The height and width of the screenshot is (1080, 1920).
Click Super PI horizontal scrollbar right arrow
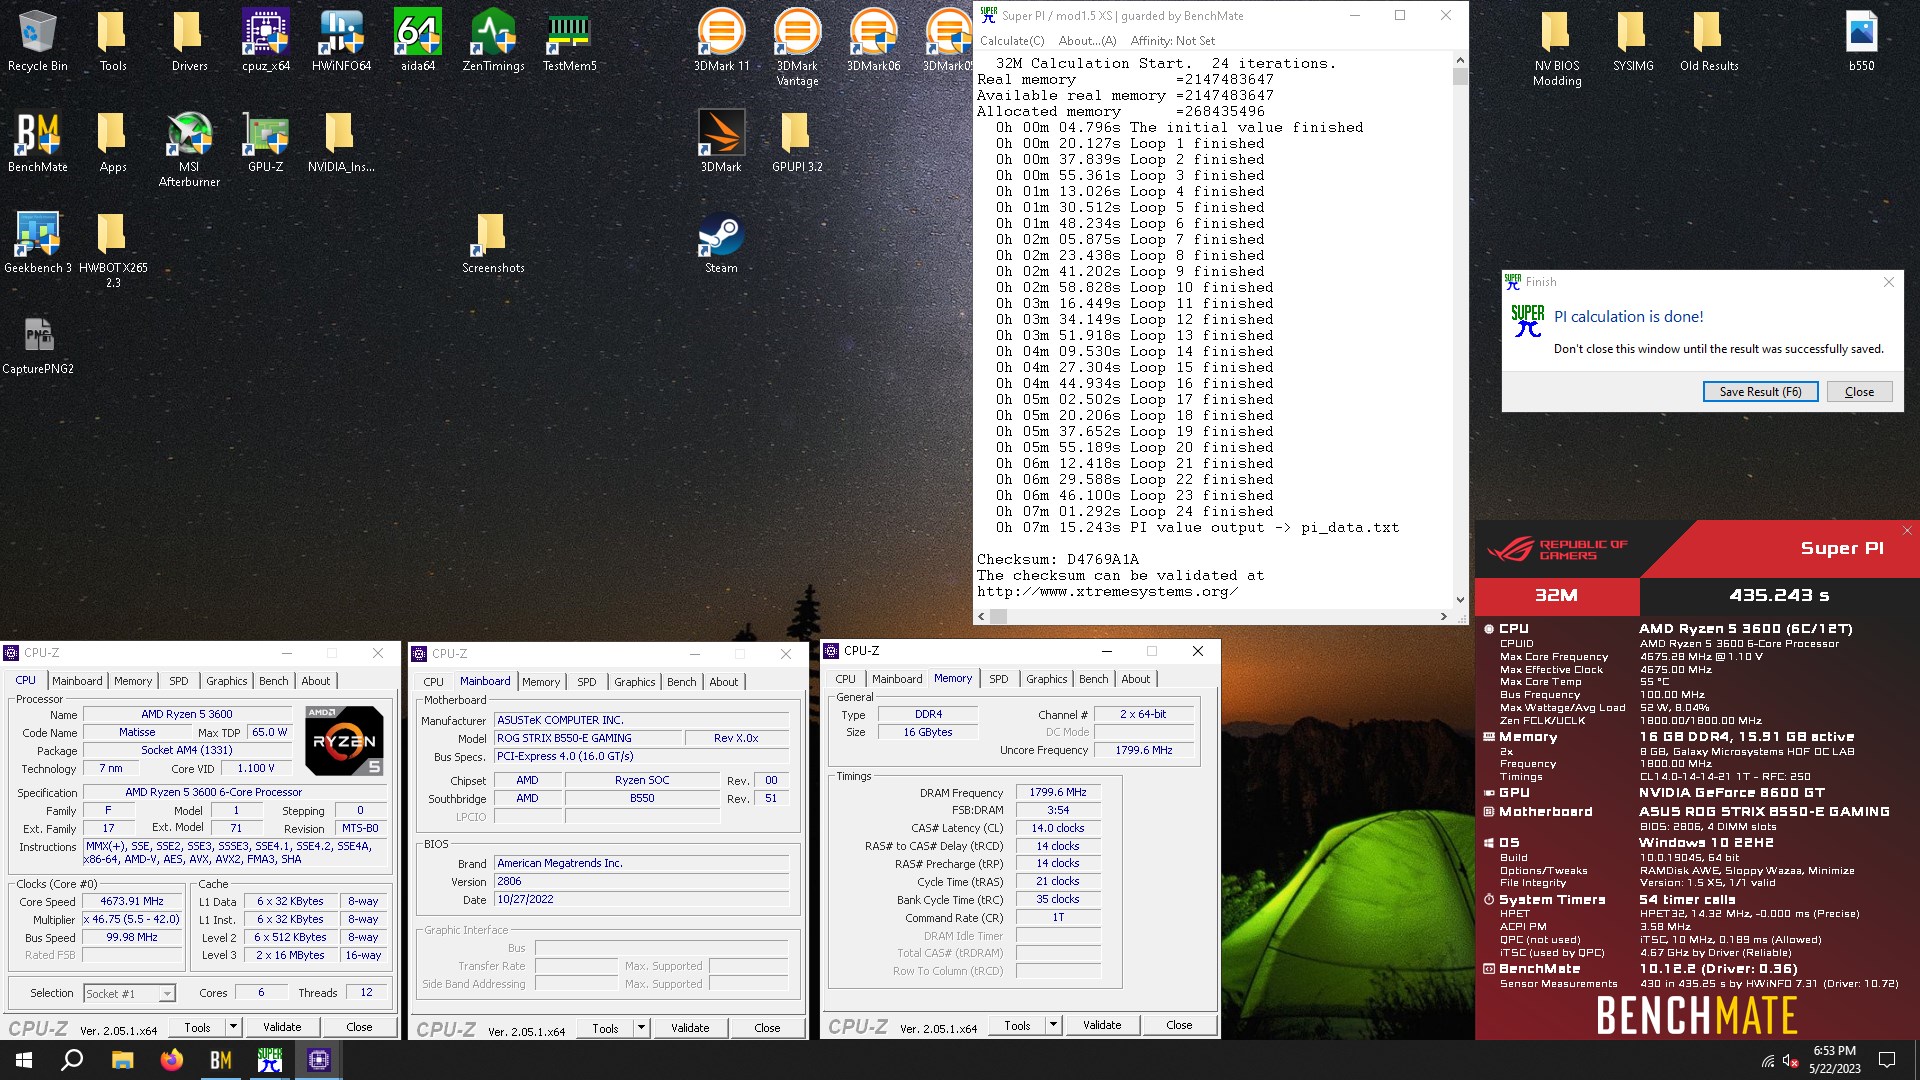[1443, 616]
